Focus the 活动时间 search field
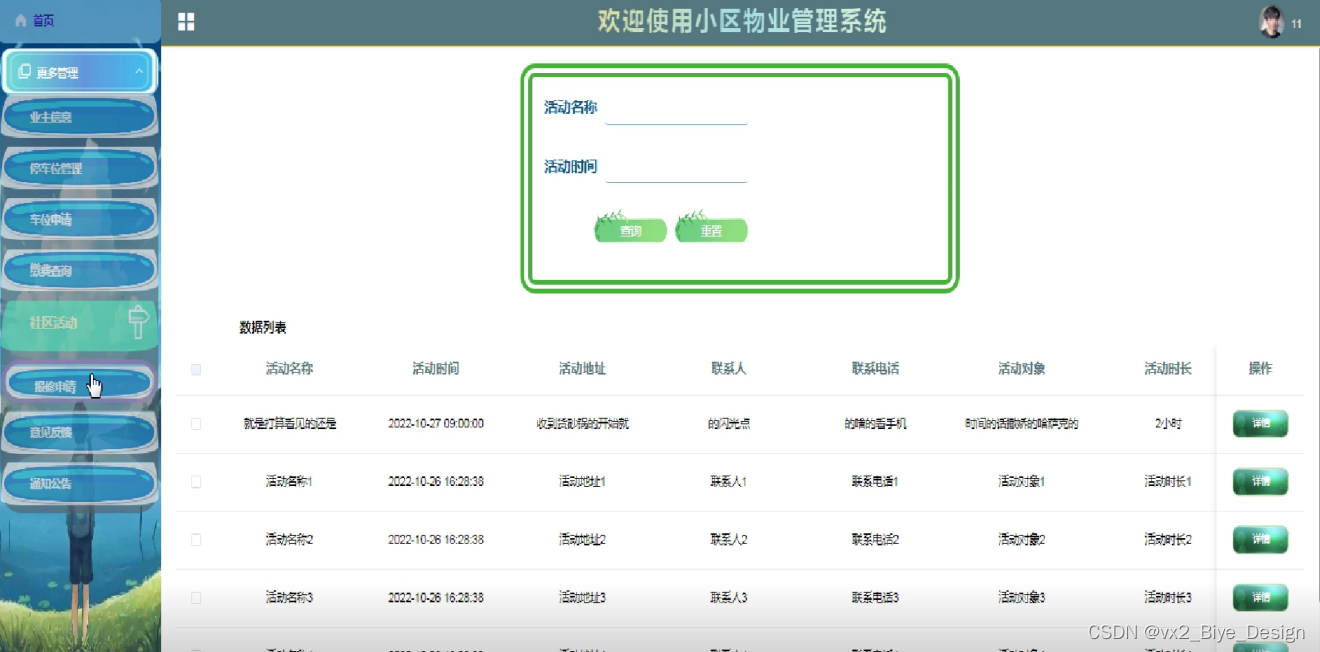 677,167
